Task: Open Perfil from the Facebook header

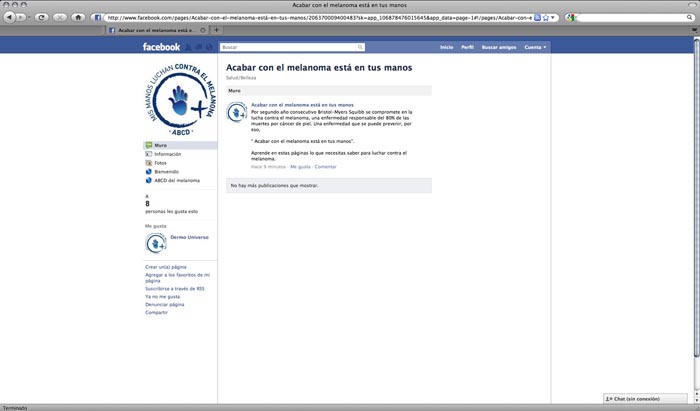Action: [467, 47]
